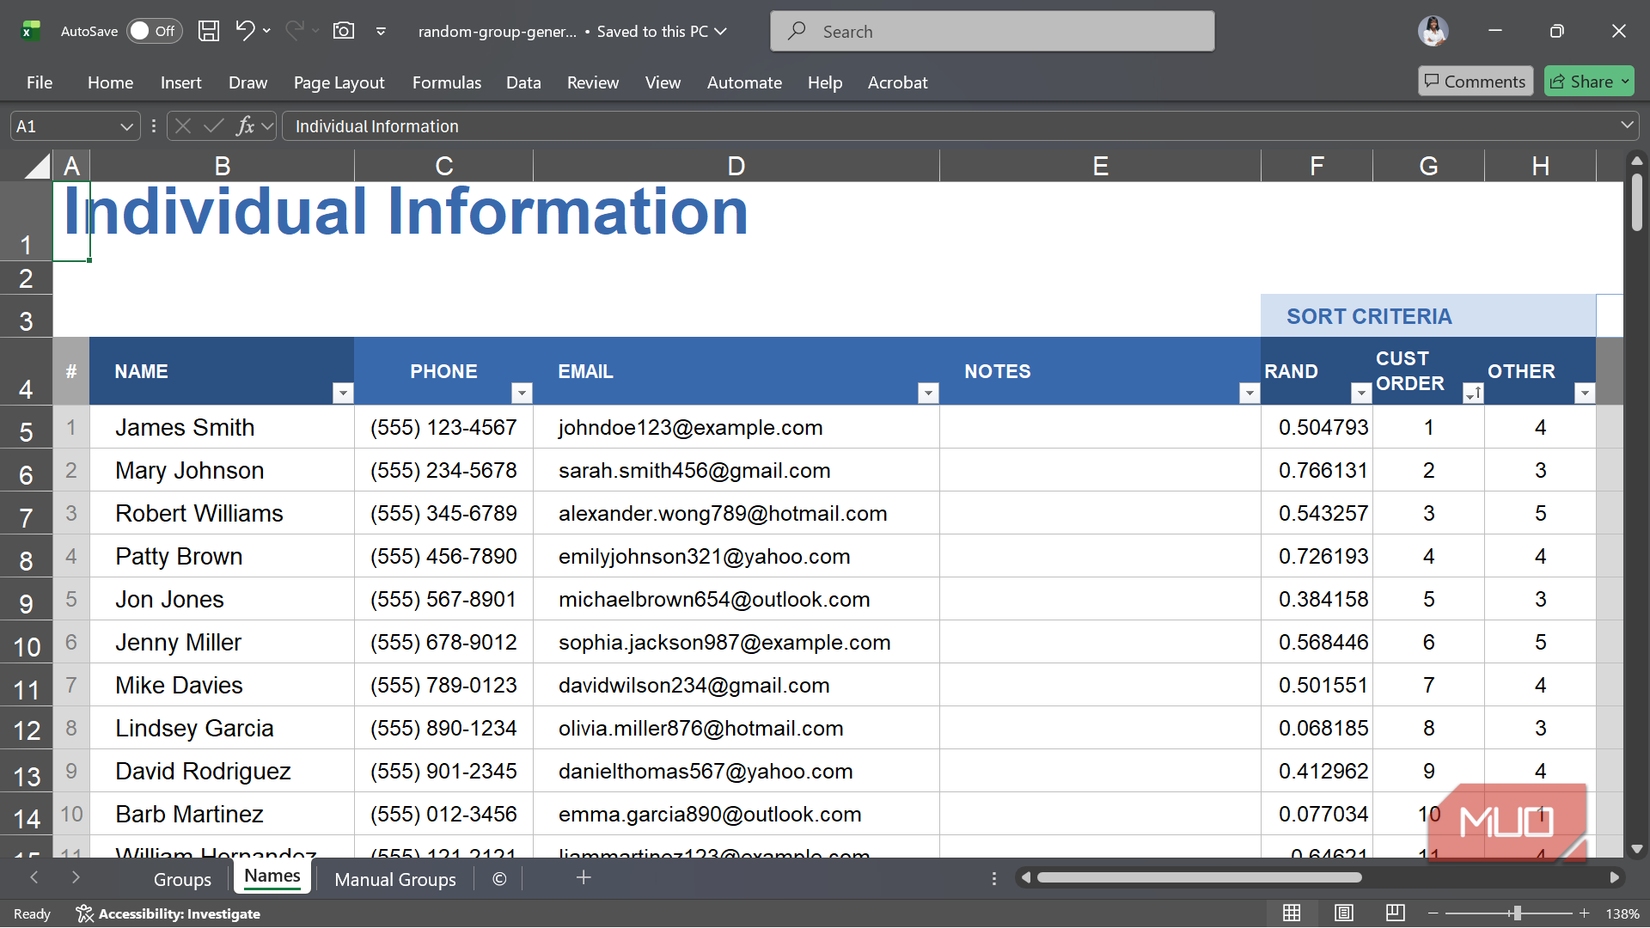Open the EMAIL column filter dropdown
1650x928 pixels.
pos(927,393)
